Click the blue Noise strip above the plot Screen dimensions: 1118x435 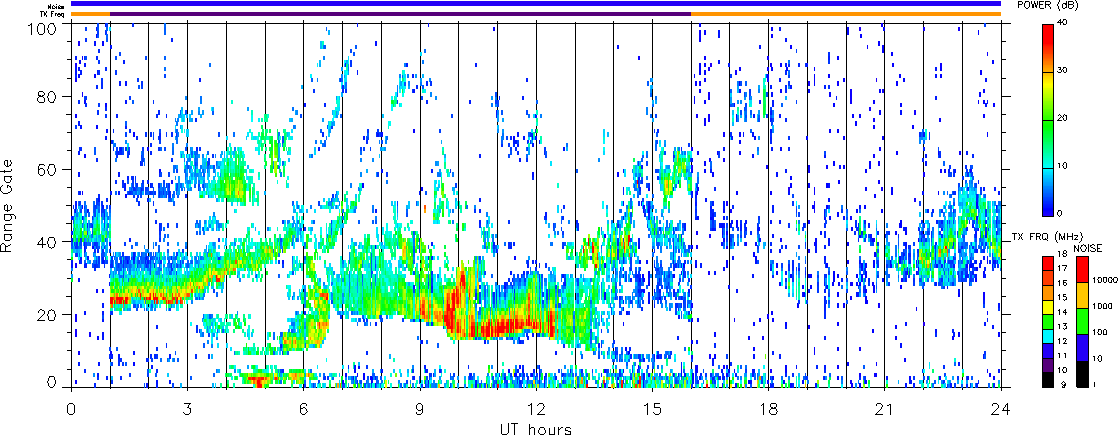[x=536, y=4]
